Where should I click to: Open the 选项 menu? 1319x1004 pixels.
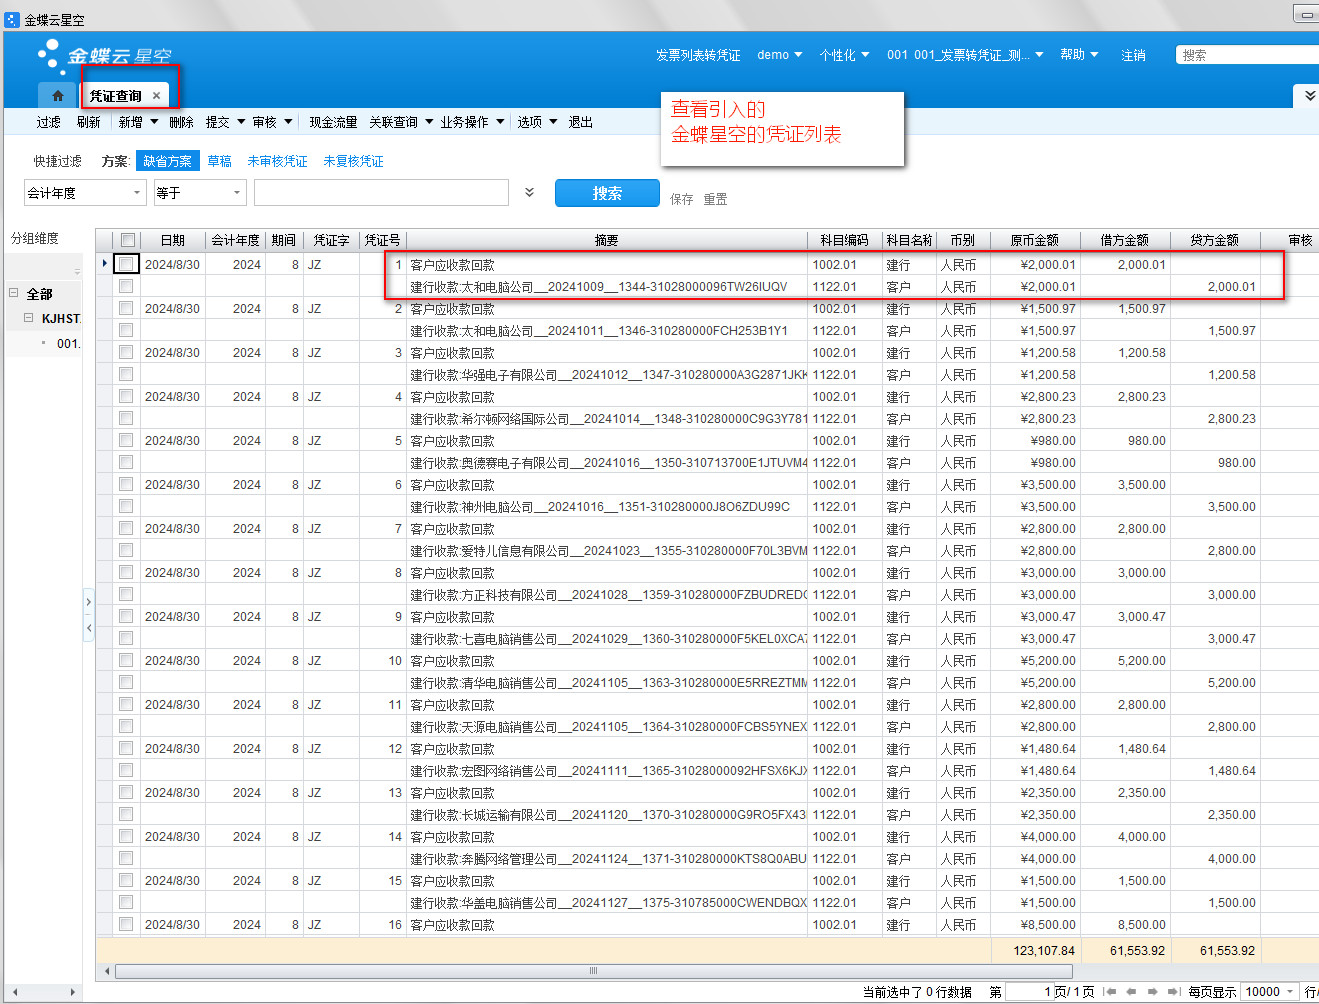[x=537, y=122]
